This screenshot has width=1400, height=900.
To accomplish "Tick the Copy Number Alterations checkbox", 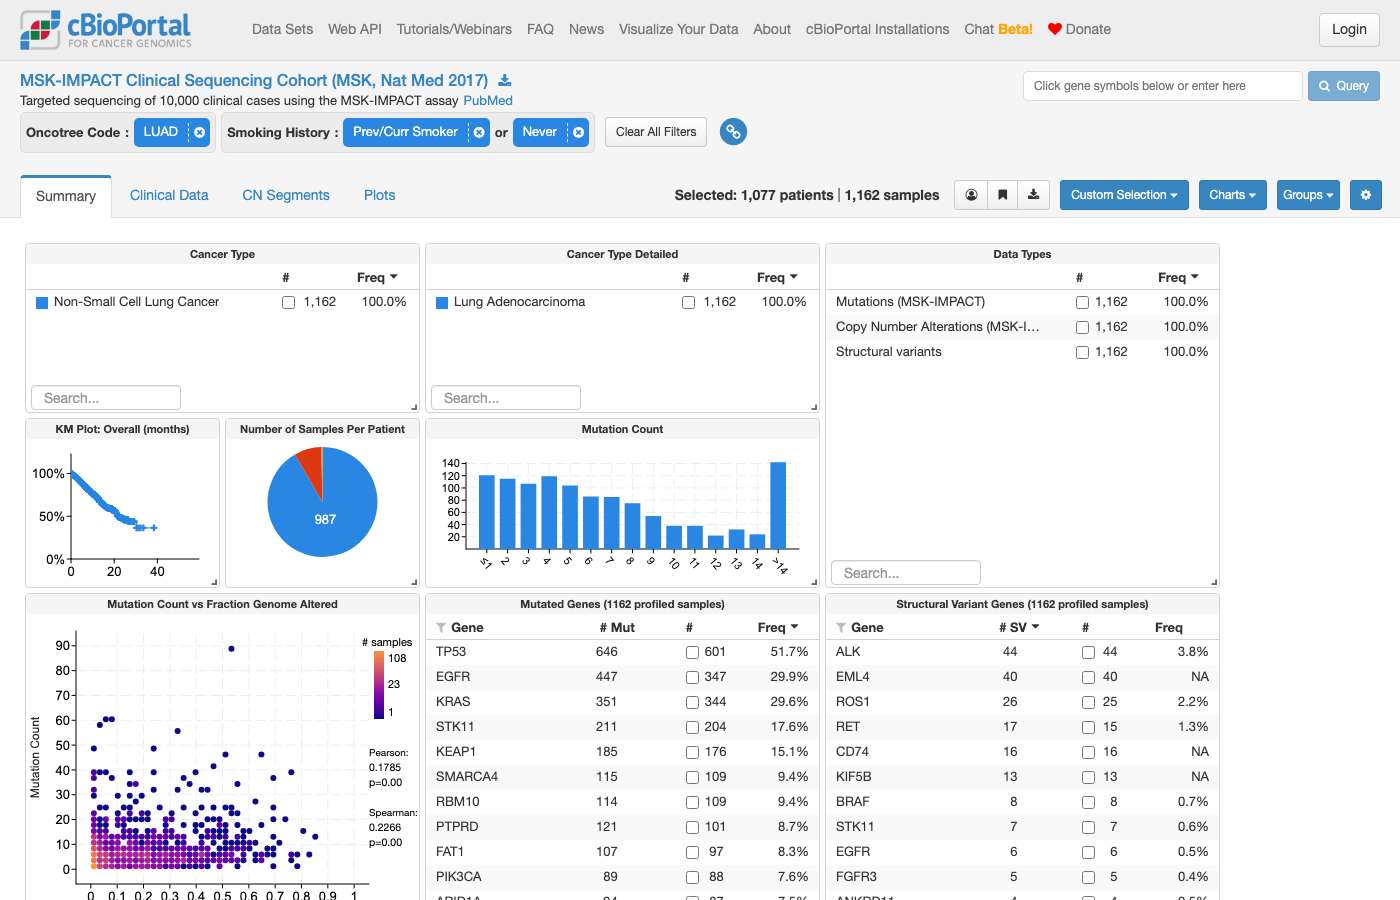I will (1082, 327).
